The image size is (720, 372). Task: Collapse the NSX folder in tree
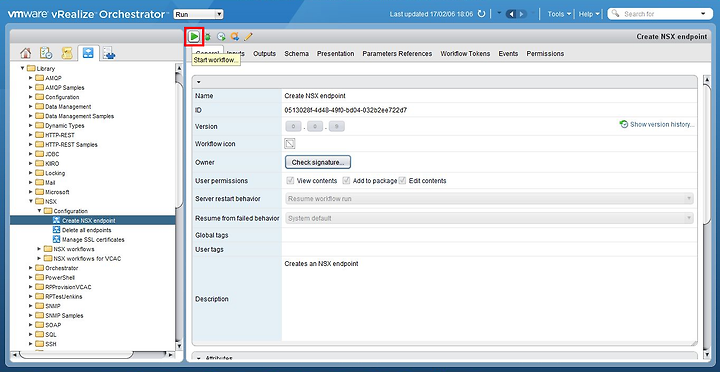point(31,202)
